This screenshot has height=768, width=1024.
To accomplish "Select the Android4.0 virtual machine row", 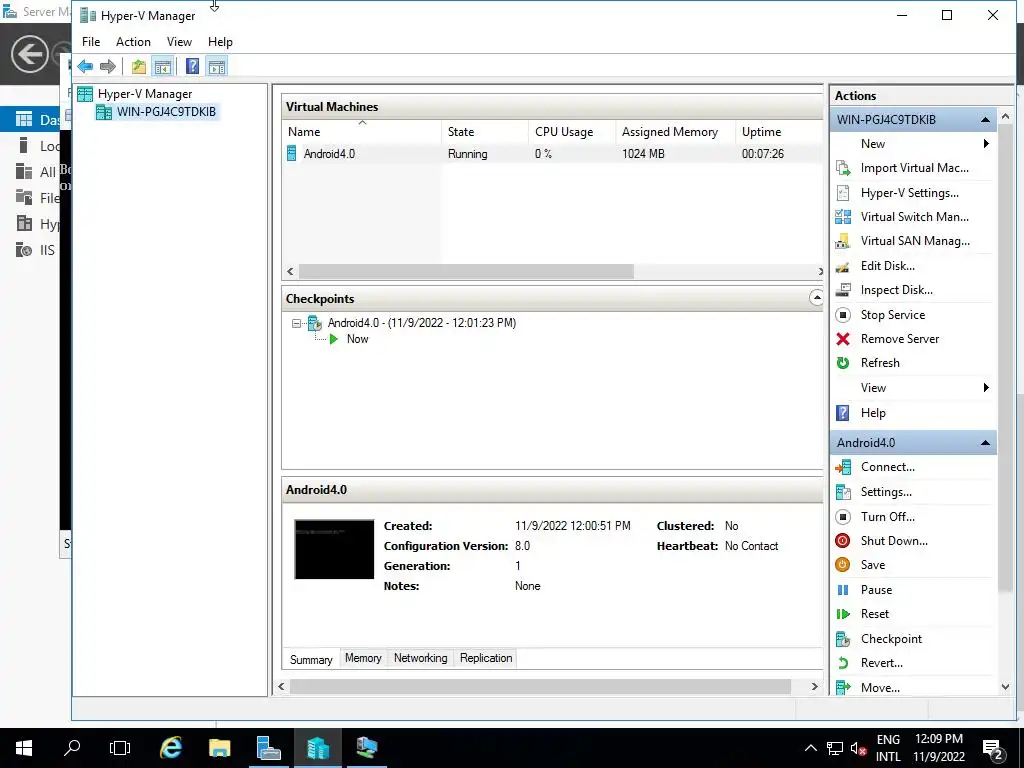I will click(552, 154).
